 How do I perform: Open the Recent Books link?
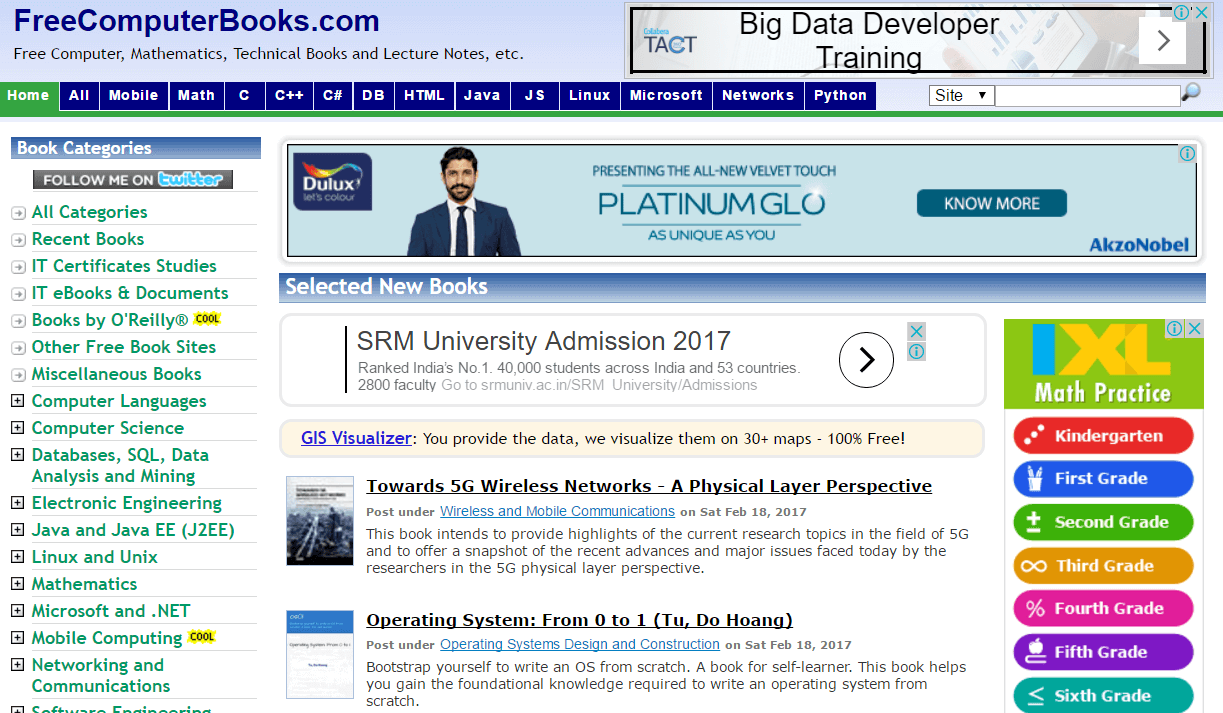(x=88, y=239)
